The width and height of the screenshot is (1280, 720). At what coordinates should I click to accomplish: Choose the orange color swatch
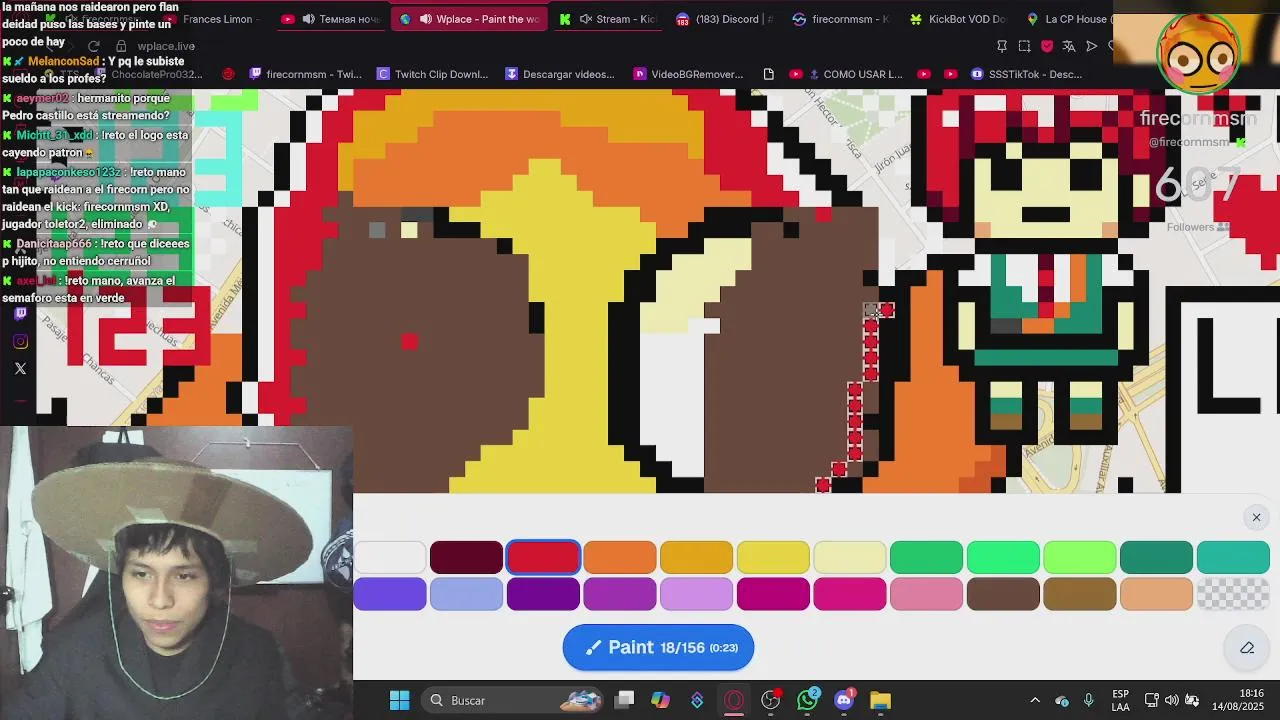[x=620, y=557]
